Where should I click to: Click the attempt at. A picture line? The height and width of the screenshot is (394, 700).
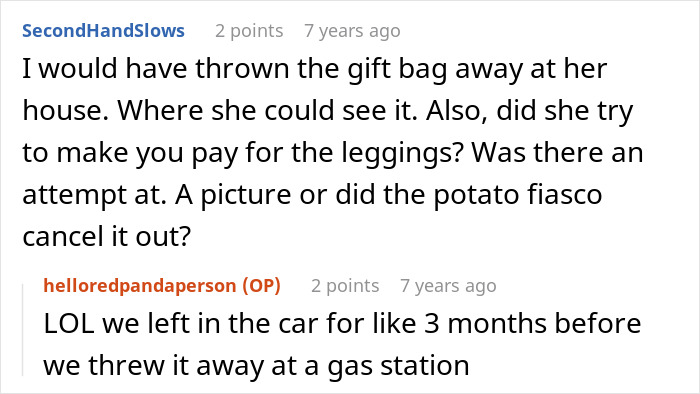point(312,195)
